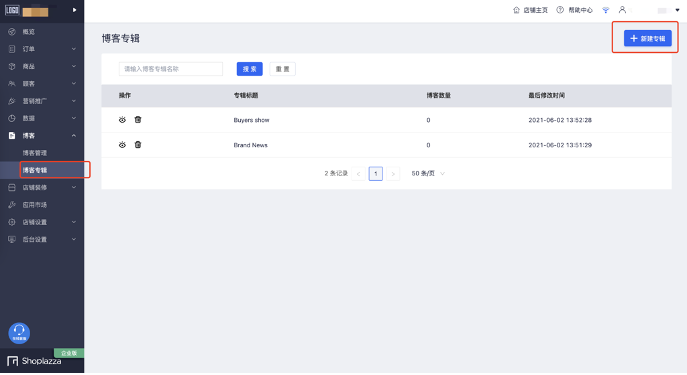Select the 博客管理 submenu item
The height and width of the screenshot is (375, 687).
coord(35,153)
